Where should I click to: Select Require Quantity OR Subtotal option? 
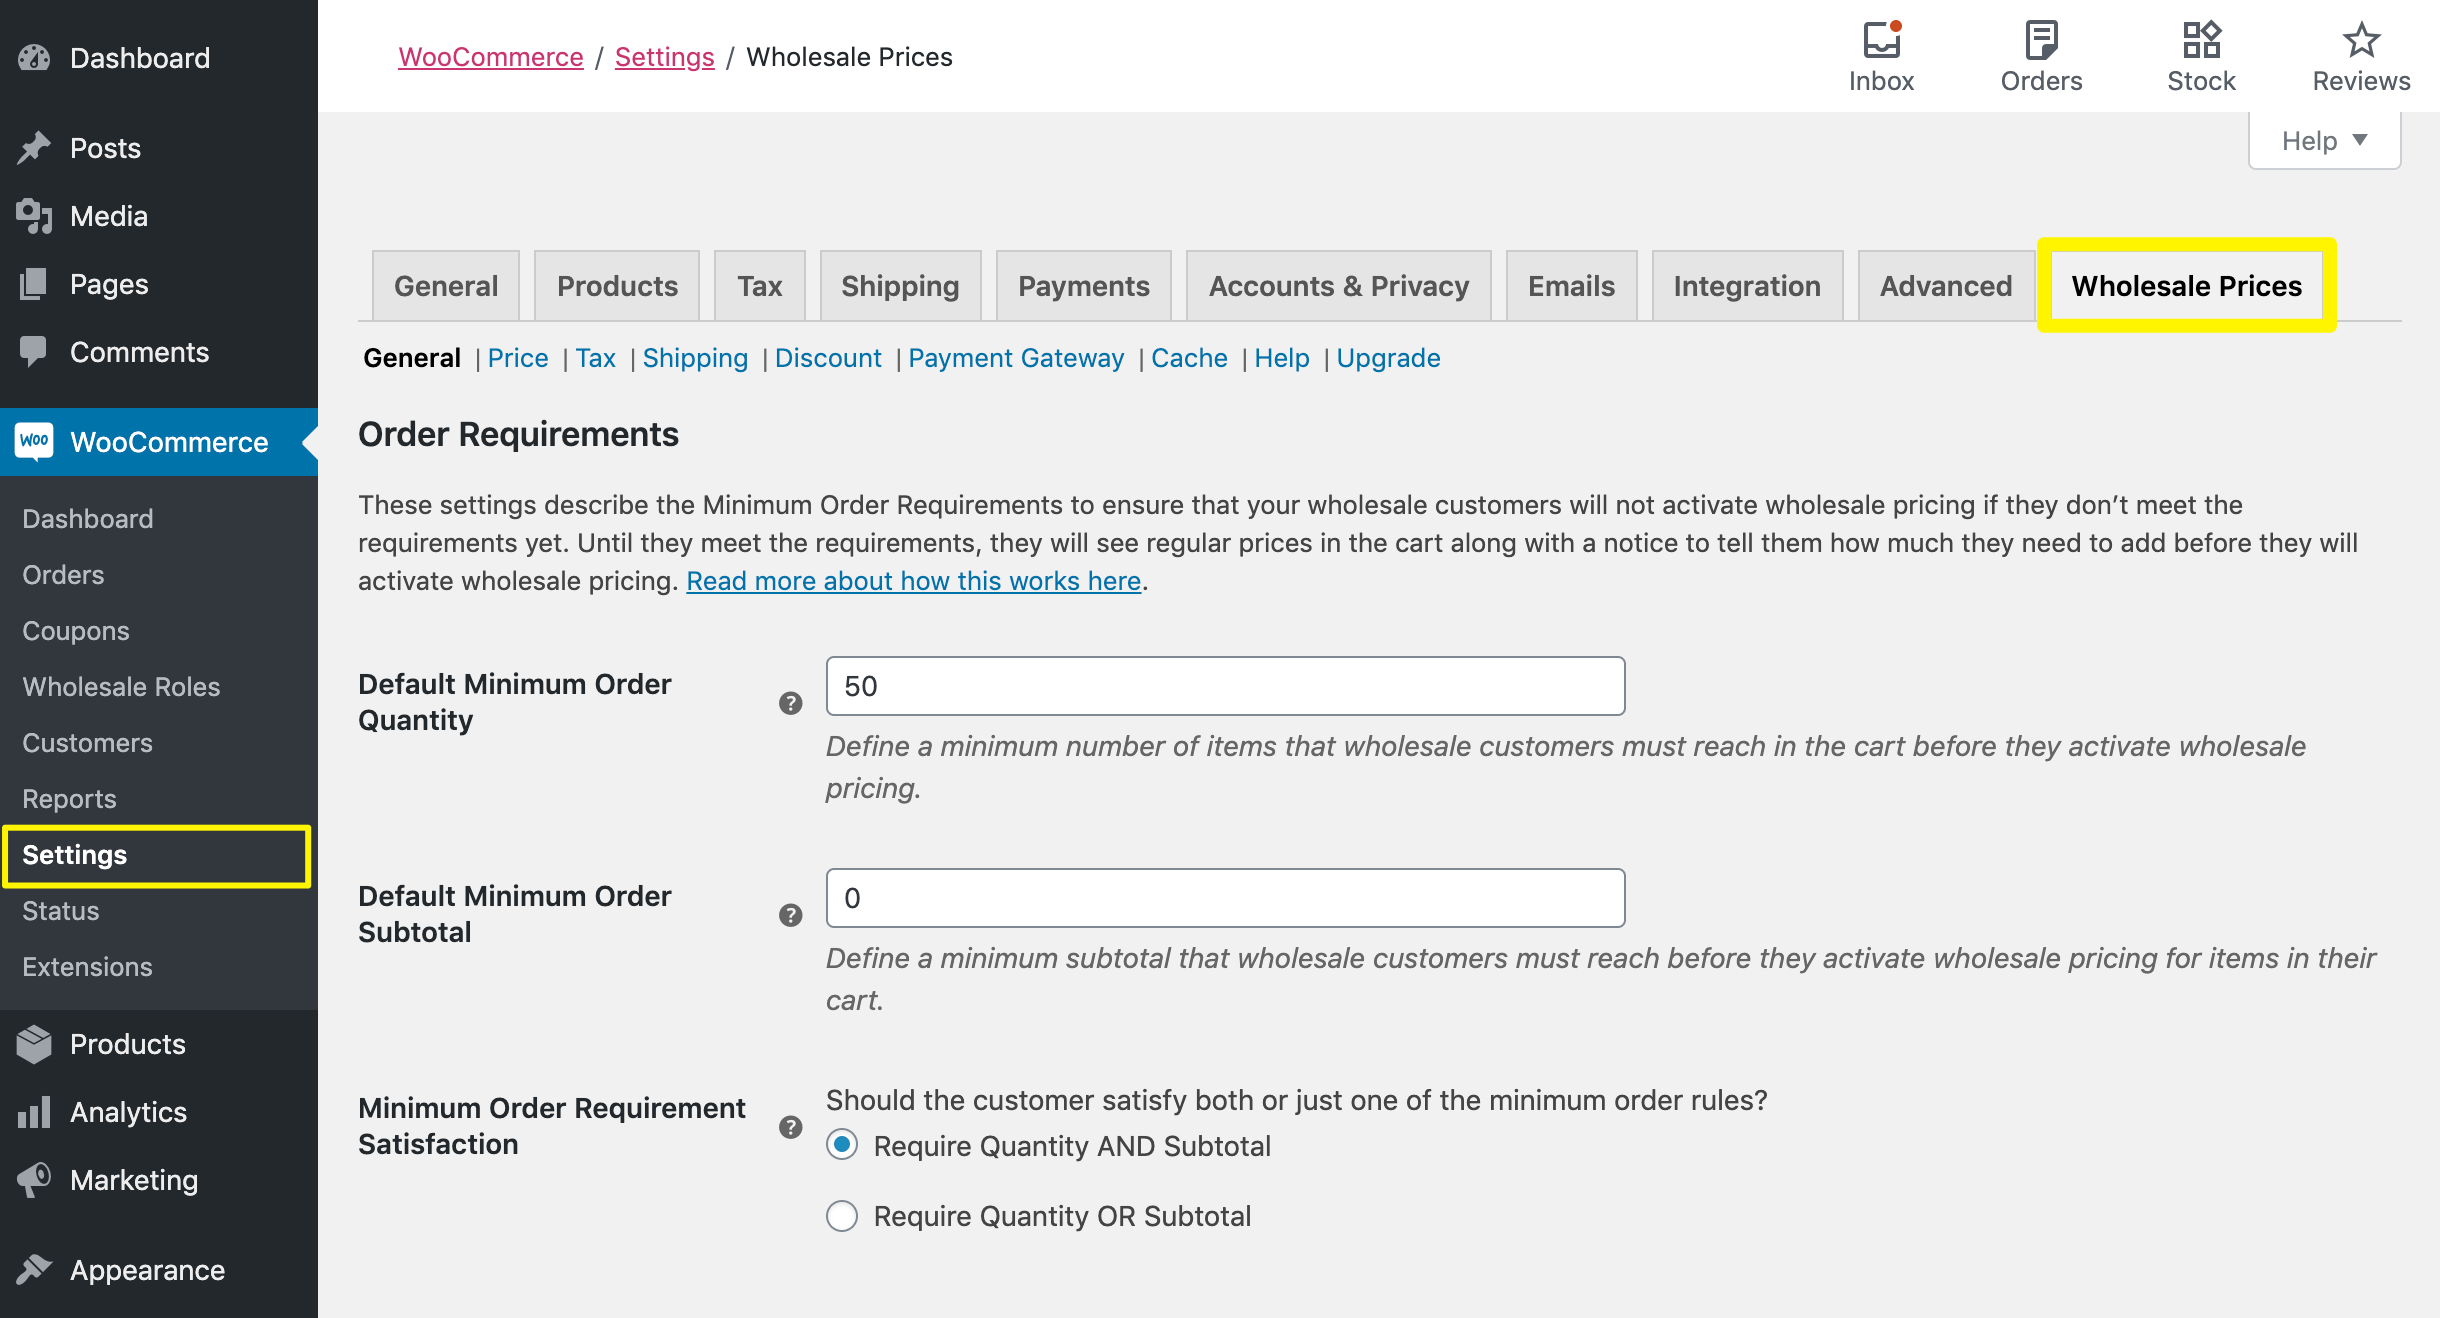842,1216
